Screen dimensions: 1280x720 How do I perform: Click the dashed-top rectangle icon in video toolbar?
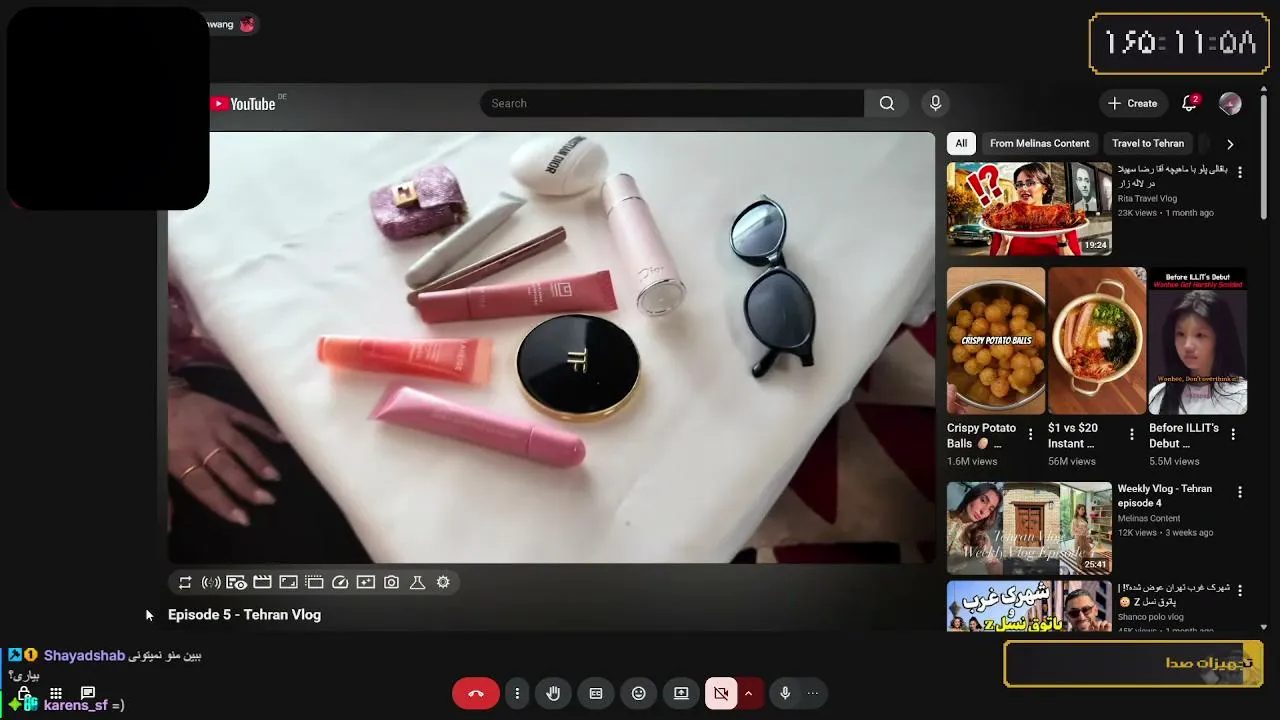pos(314,582)
